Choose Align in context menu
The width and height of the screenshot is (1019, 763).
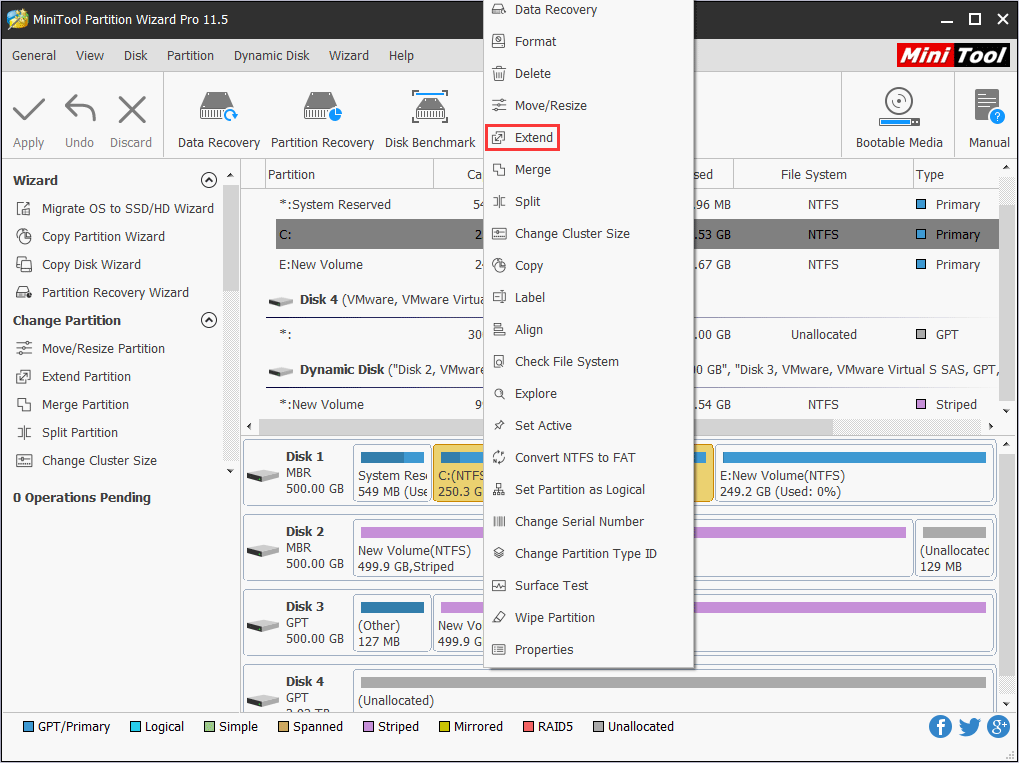588,330
